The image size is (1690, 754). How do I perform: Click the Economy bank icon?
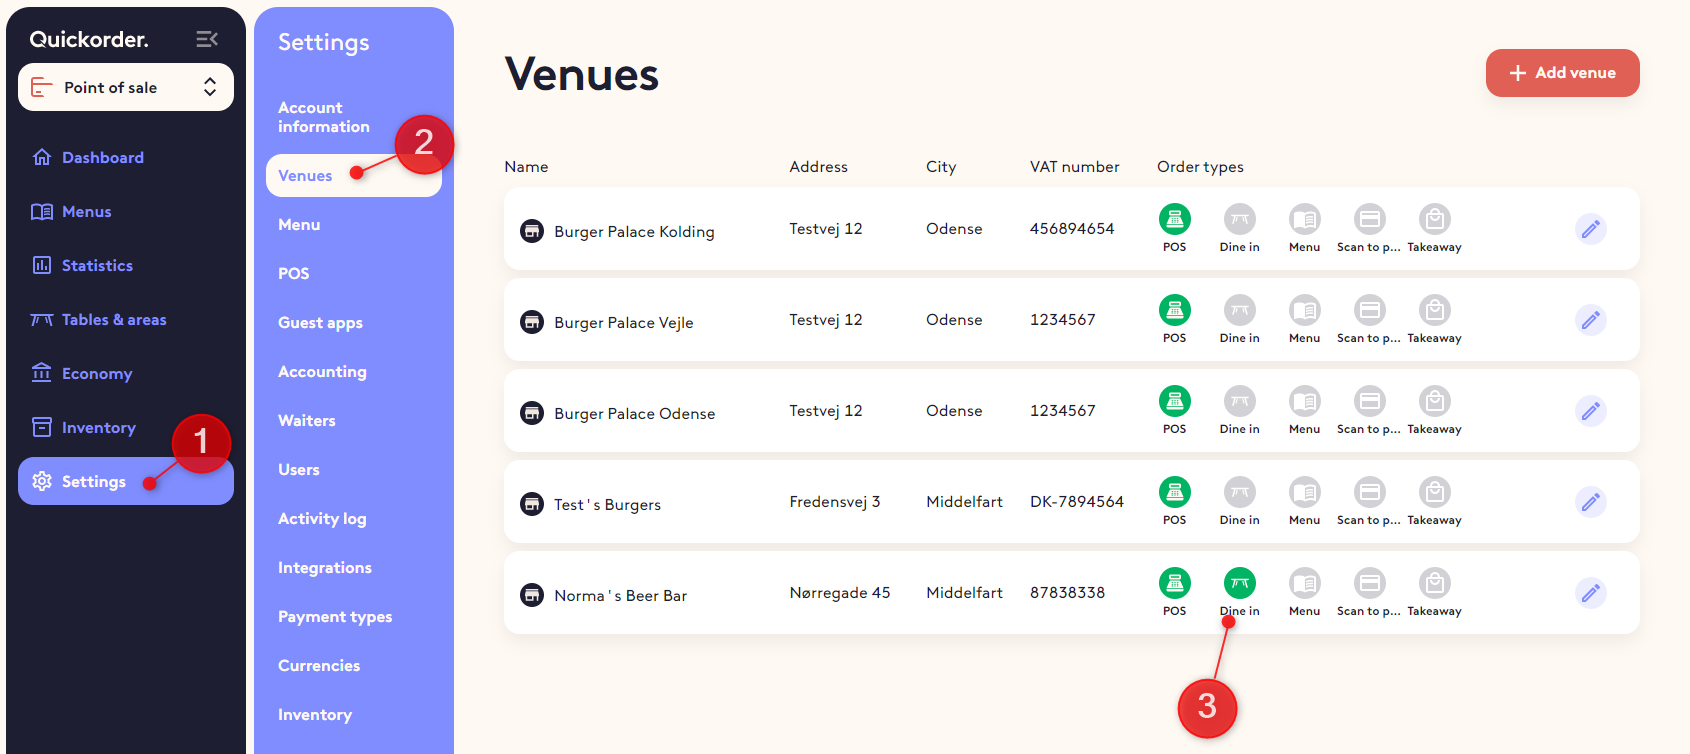(42, 373)
